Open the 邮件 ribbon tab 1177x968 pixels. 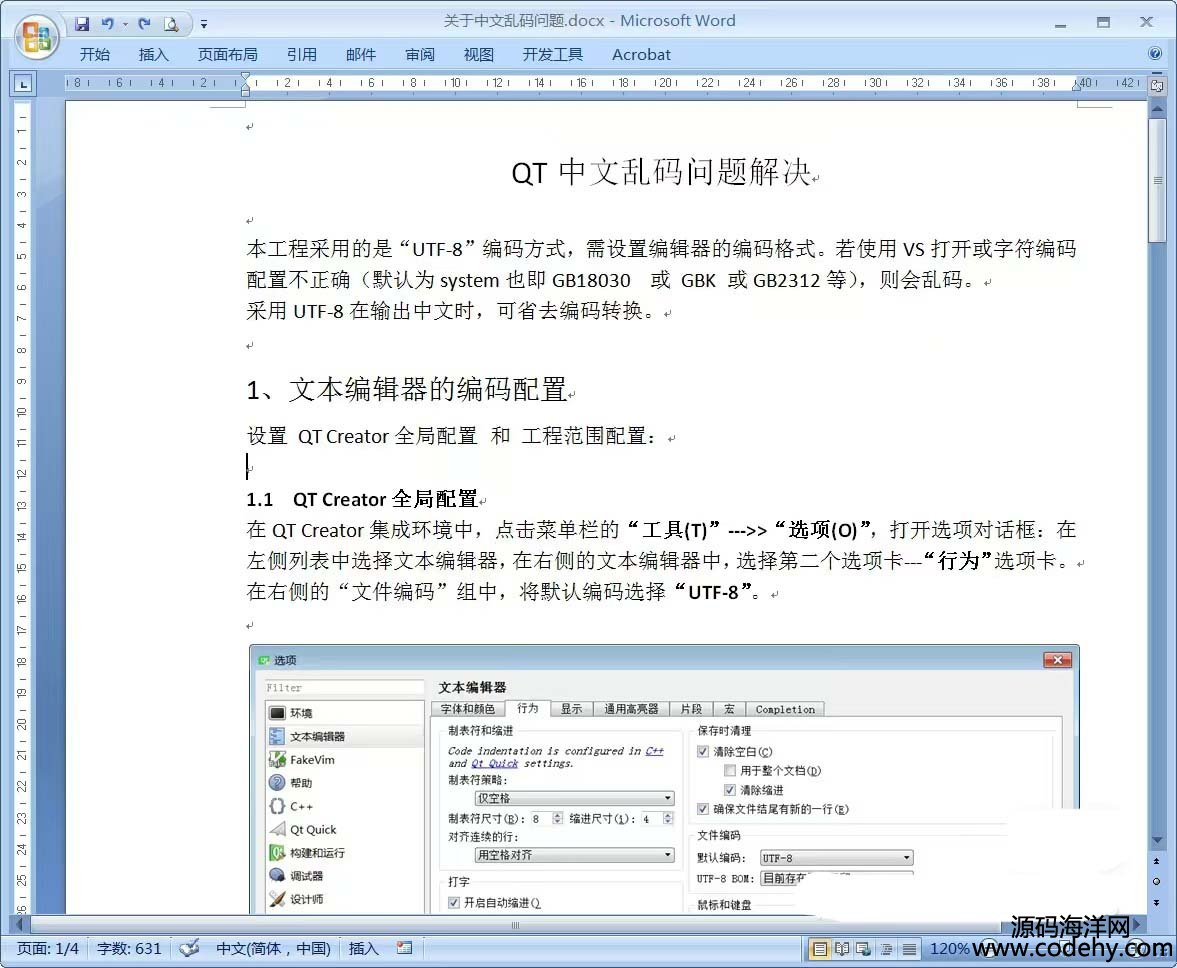pos(360,55)
